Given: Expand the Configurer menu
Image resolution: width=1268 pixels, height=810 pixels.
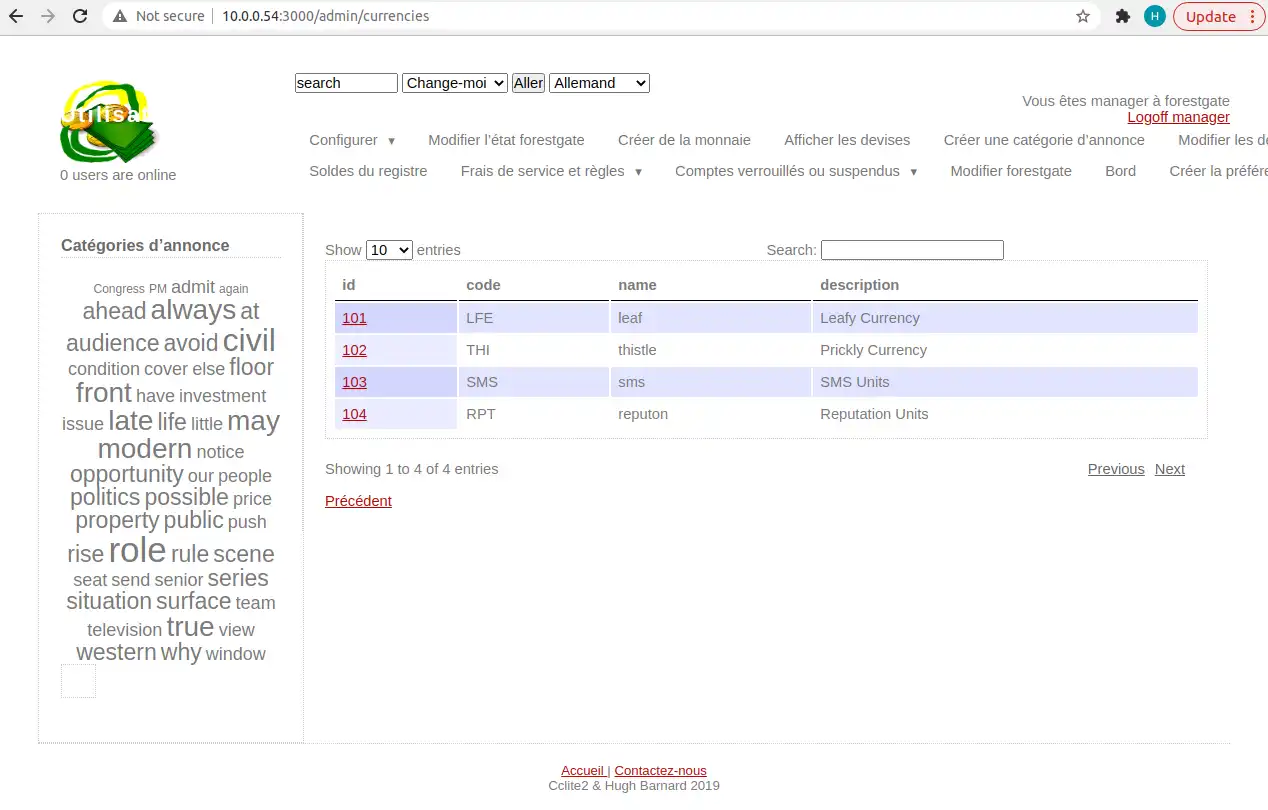Looking at the screenshot, I should click(x=352, y=140).
